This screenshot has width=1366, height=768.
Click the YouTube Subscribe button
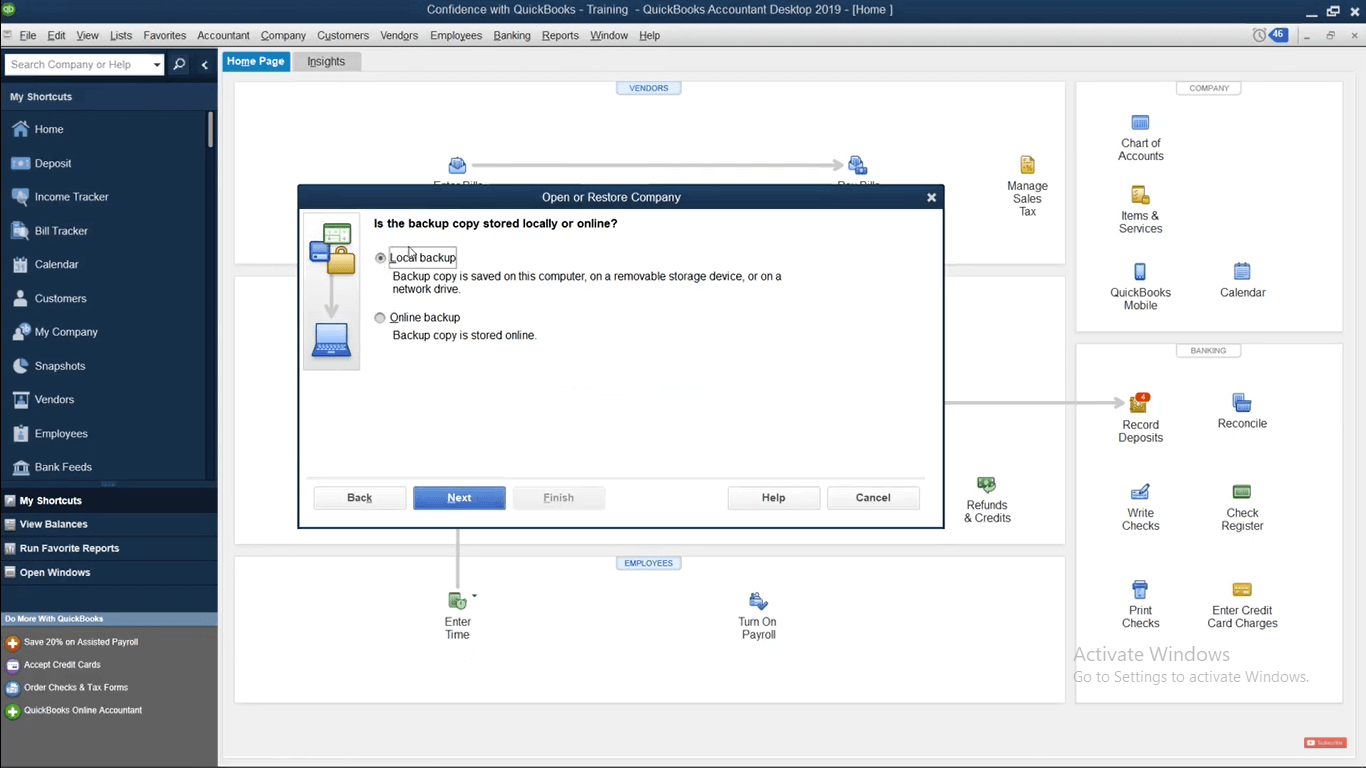(x=1325, y=743)
